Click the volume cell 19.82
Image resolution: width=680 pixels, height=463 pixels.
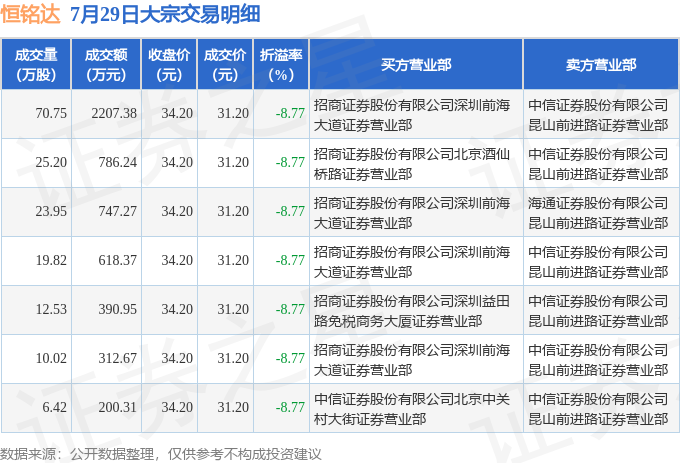pyautogui.click(x=51, y=261)
